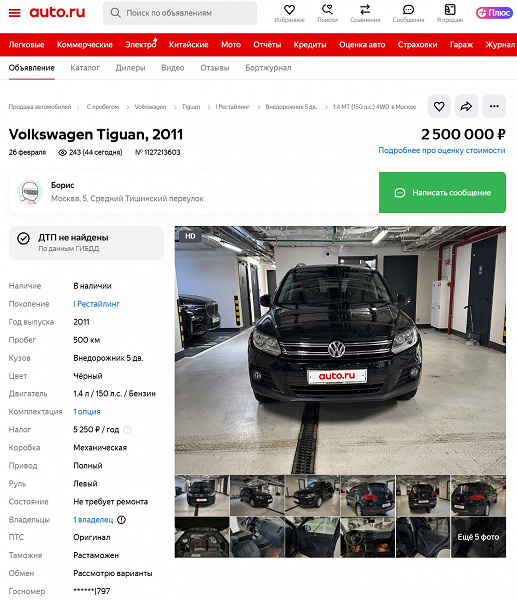Open Подробнее про оценку стоимости link

click(442, 150)
